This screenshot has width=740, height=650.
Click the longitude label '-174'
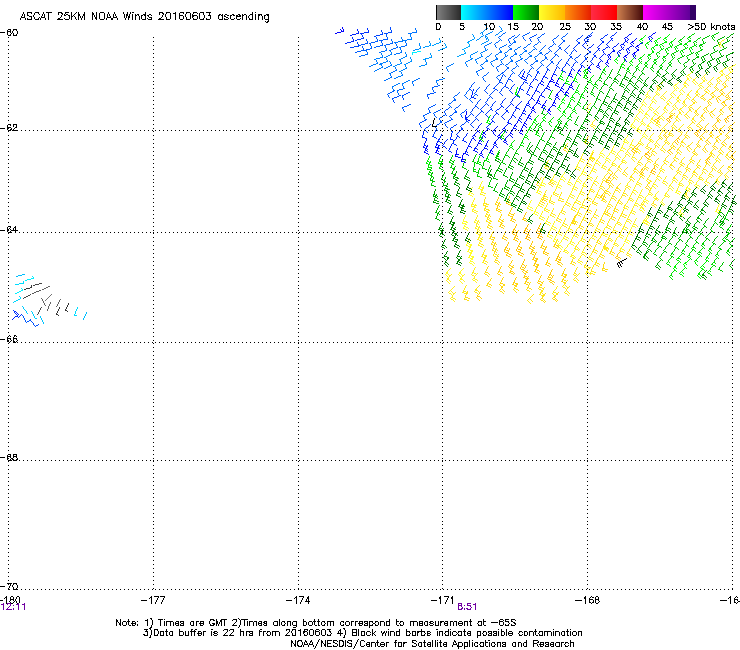pos(298,600)
